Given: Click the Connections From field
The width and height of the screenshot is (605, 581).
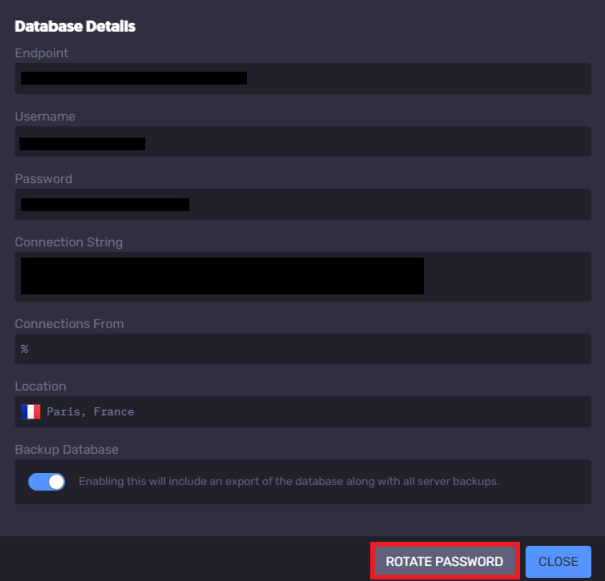Looking at the screenshot, I should point(302,349).
